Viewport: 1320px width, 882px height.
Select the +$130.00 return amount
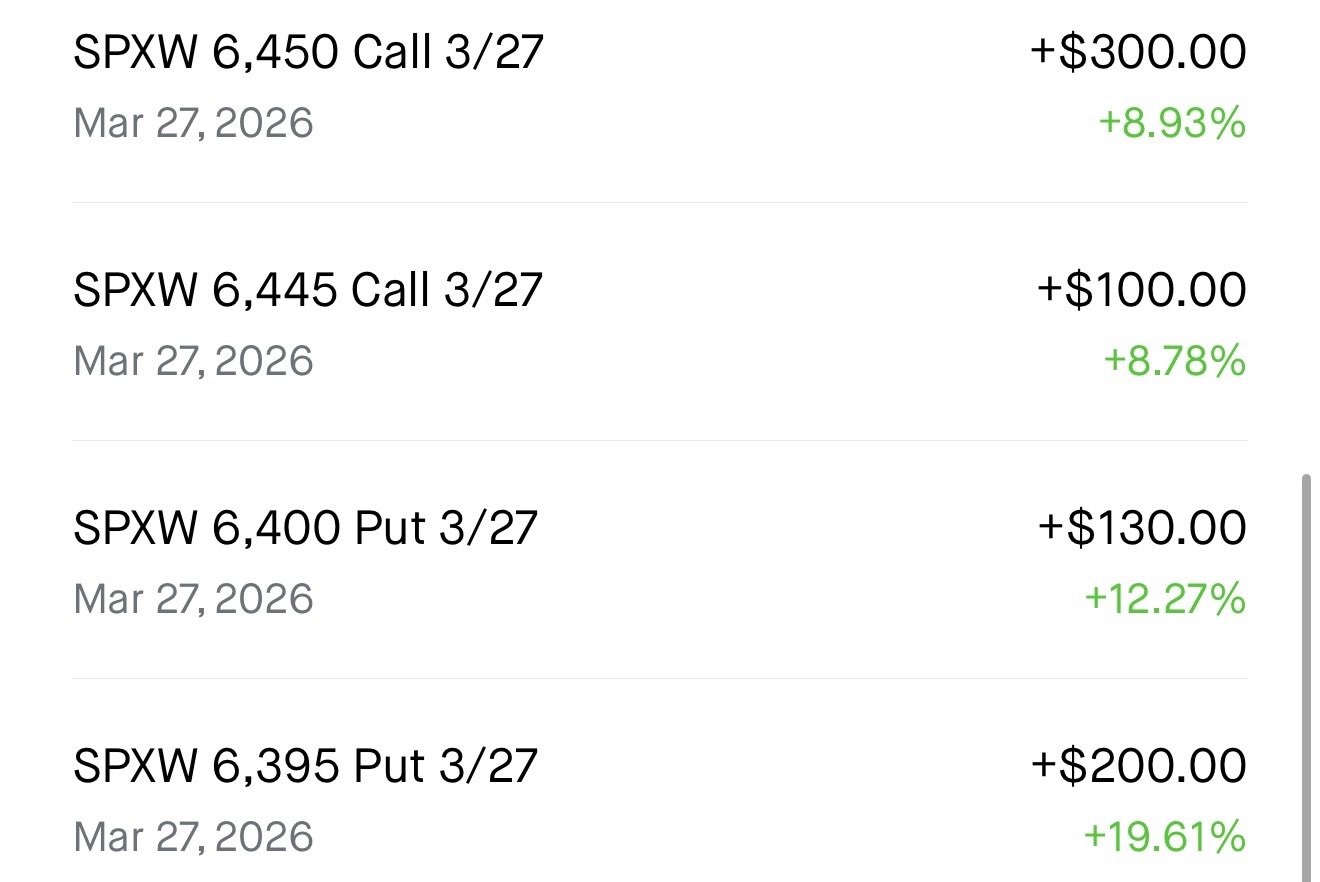[1142, 528]
